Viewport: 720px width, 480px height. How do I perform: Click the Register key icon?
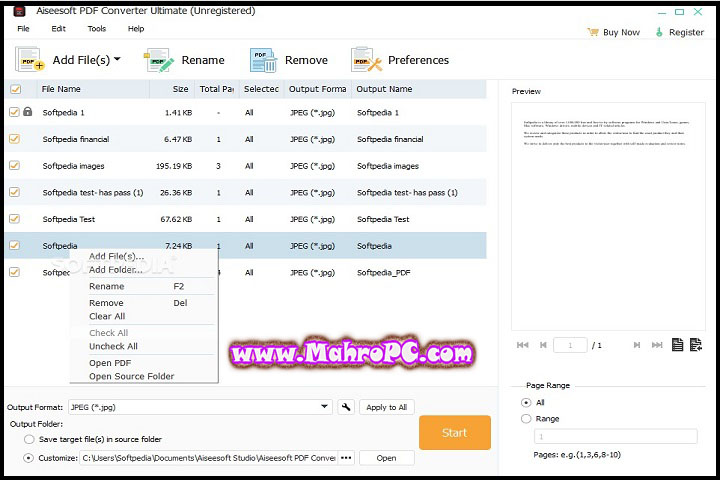coord(659,32)
